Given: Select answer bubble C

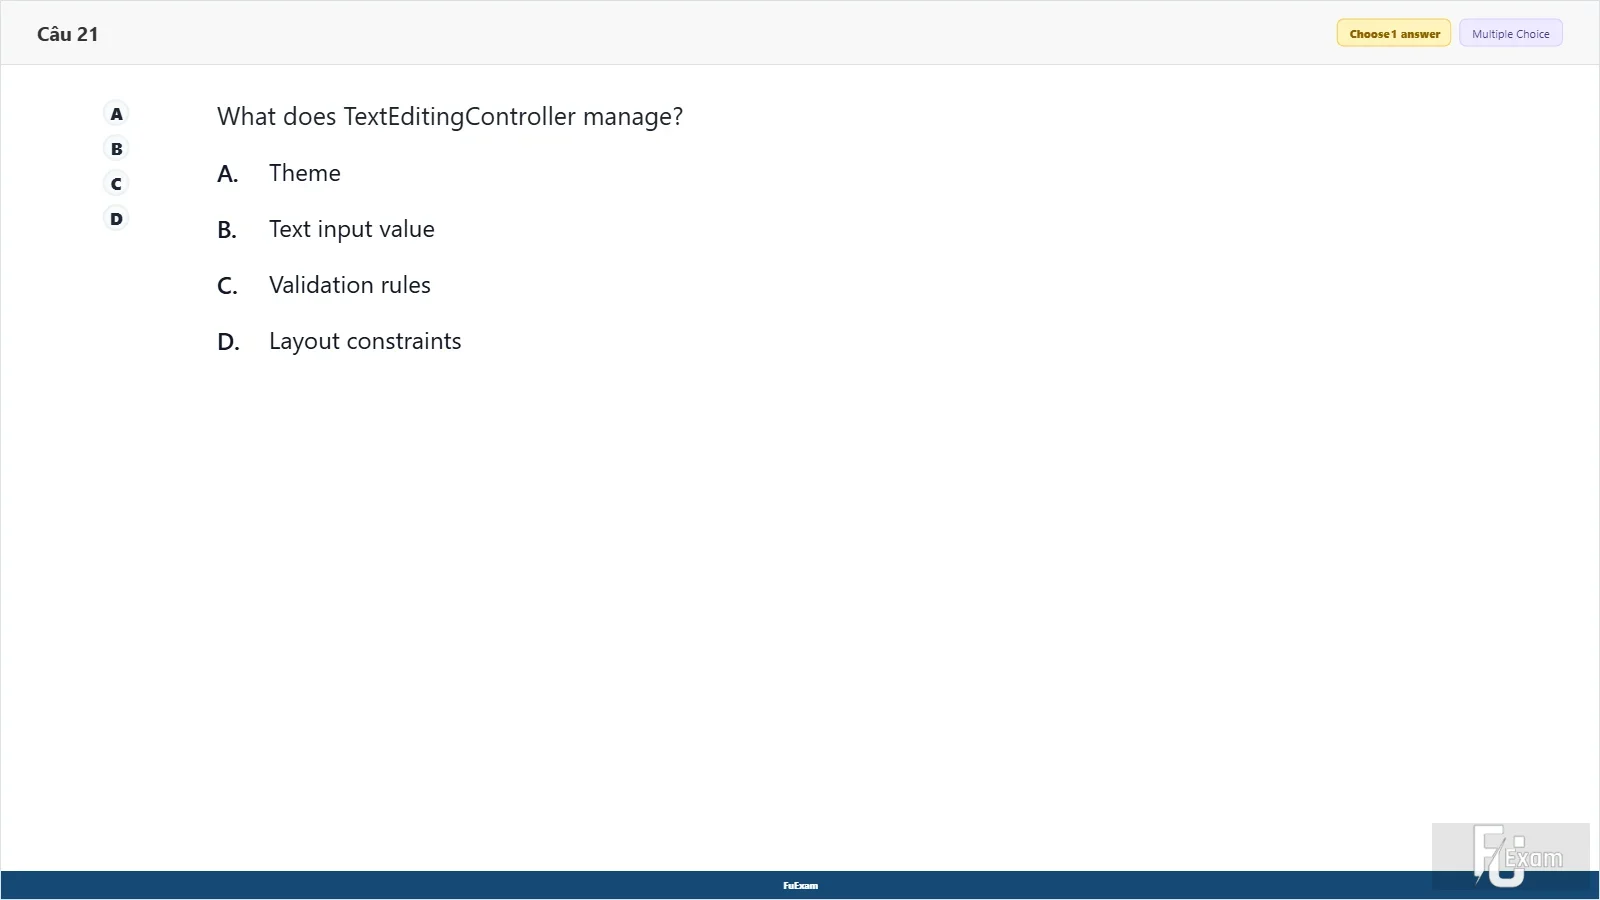Looking at the screenshot, I should [117, 184].
